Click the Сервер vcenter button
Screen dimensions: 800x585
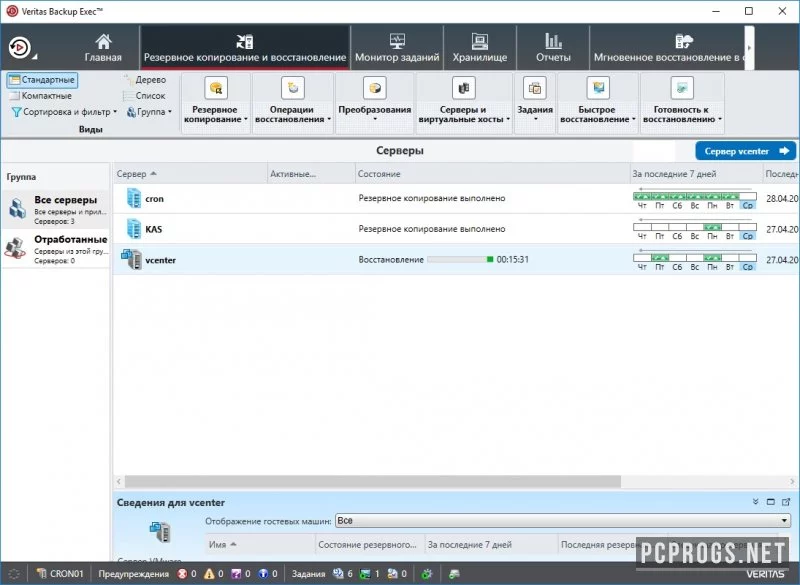point(745,151)
